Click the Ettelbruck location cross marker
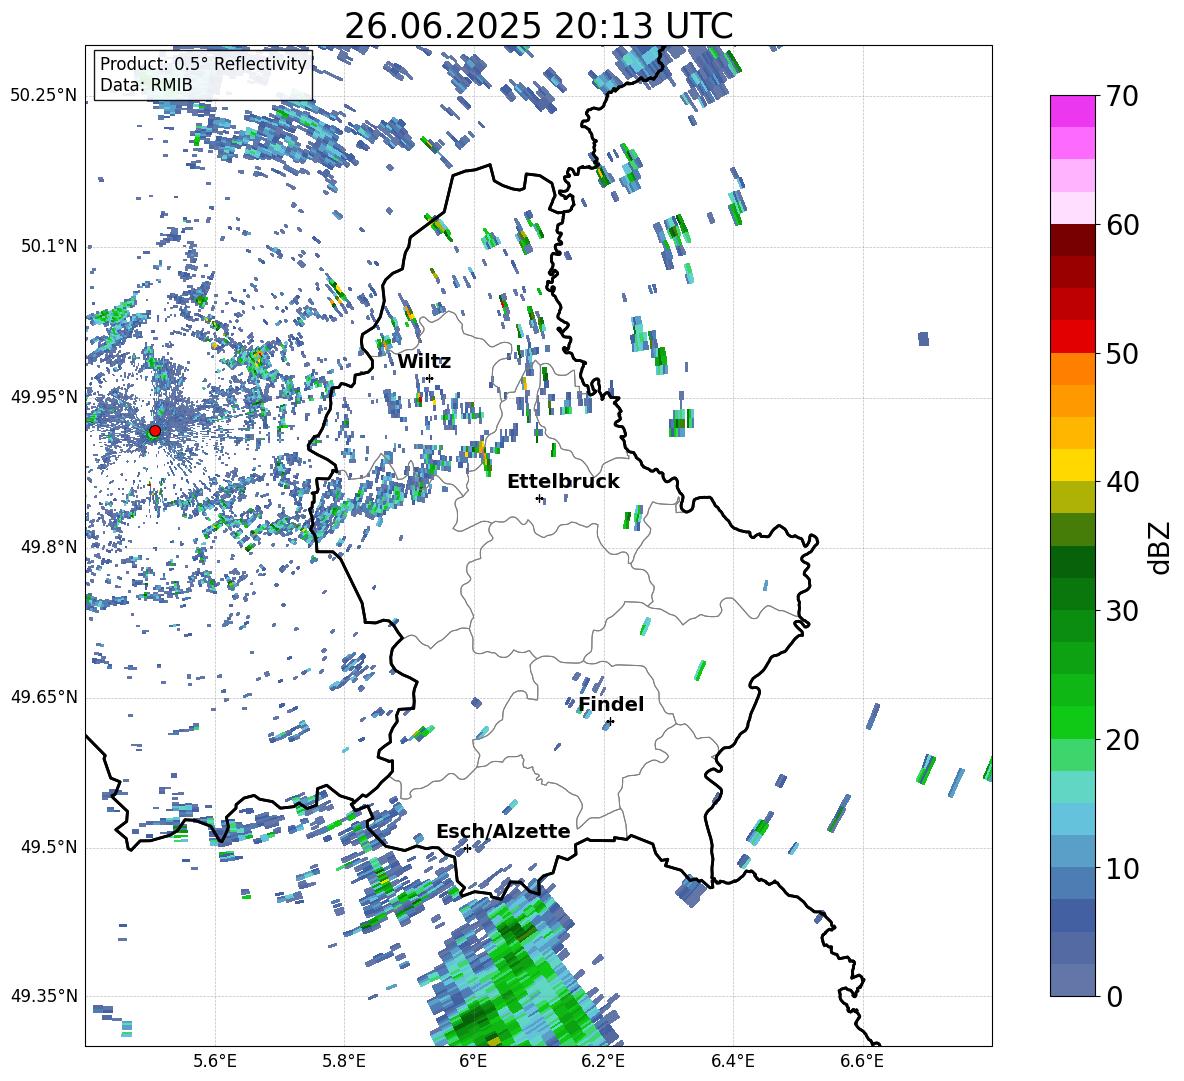Screen dimensions: 1184x1081 click(539, 498)
